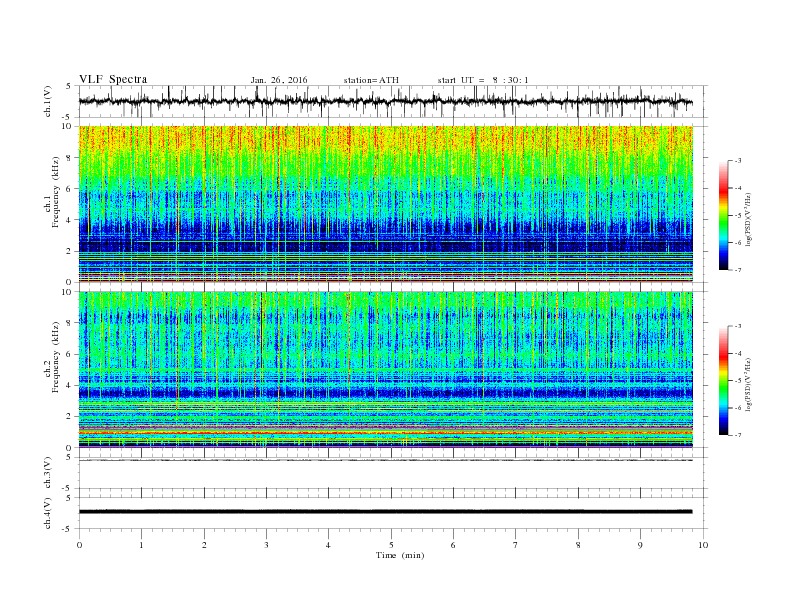
Task: Click the "7" tick on the time axis
Action: (515, 545)
